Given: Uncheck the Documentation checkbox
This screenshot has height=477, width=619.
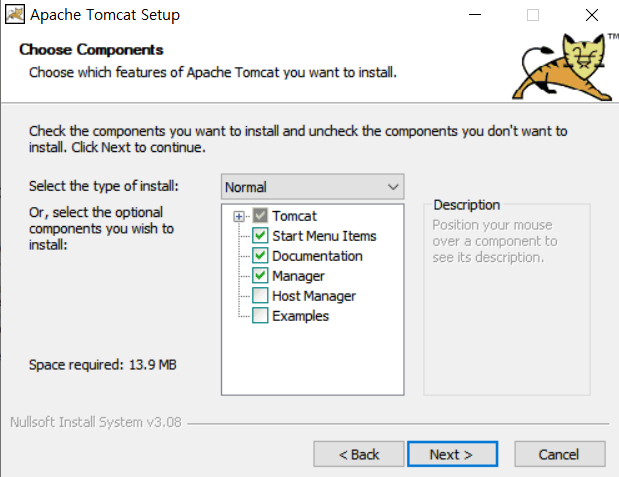Looking at the screenshot, I should (x=260, y=256).
